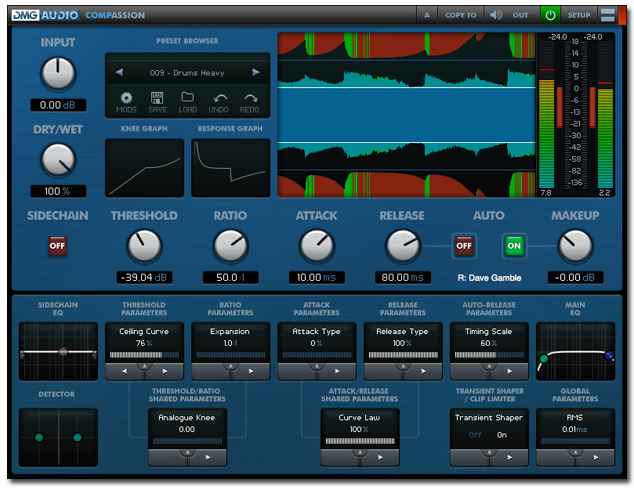Click the Dry/Wet 100 % value field
This screenshot has height=488, width=634.
(58, 191)
